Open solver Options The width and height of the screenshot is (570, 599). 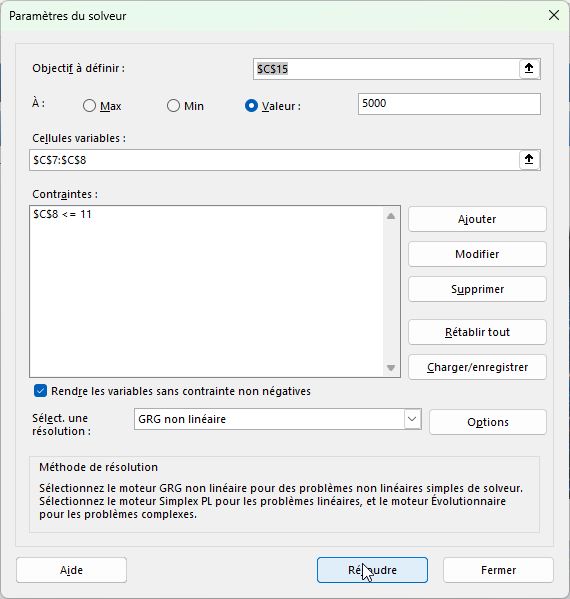488,422
